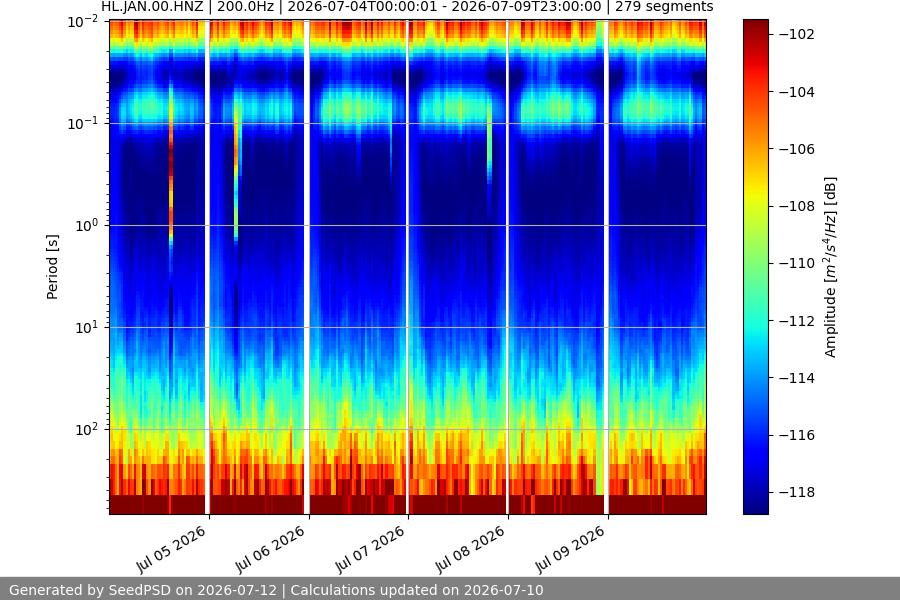The image size is (900, 600).
Task: Click the −102 colorbar tick label
Action: click(797, 34)
